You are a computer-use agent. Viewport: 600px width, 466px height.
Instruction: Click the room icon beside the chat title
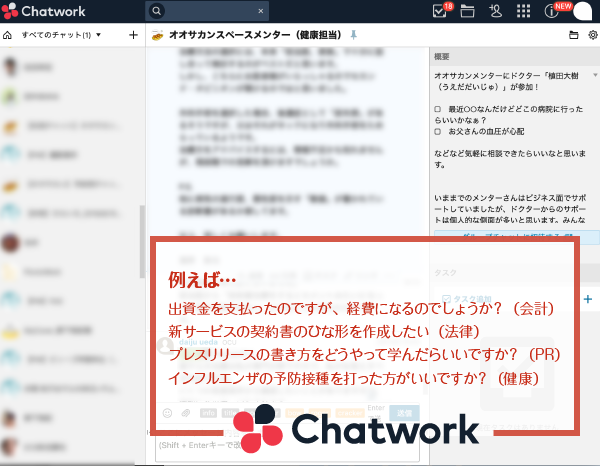[x=158, y=35]
